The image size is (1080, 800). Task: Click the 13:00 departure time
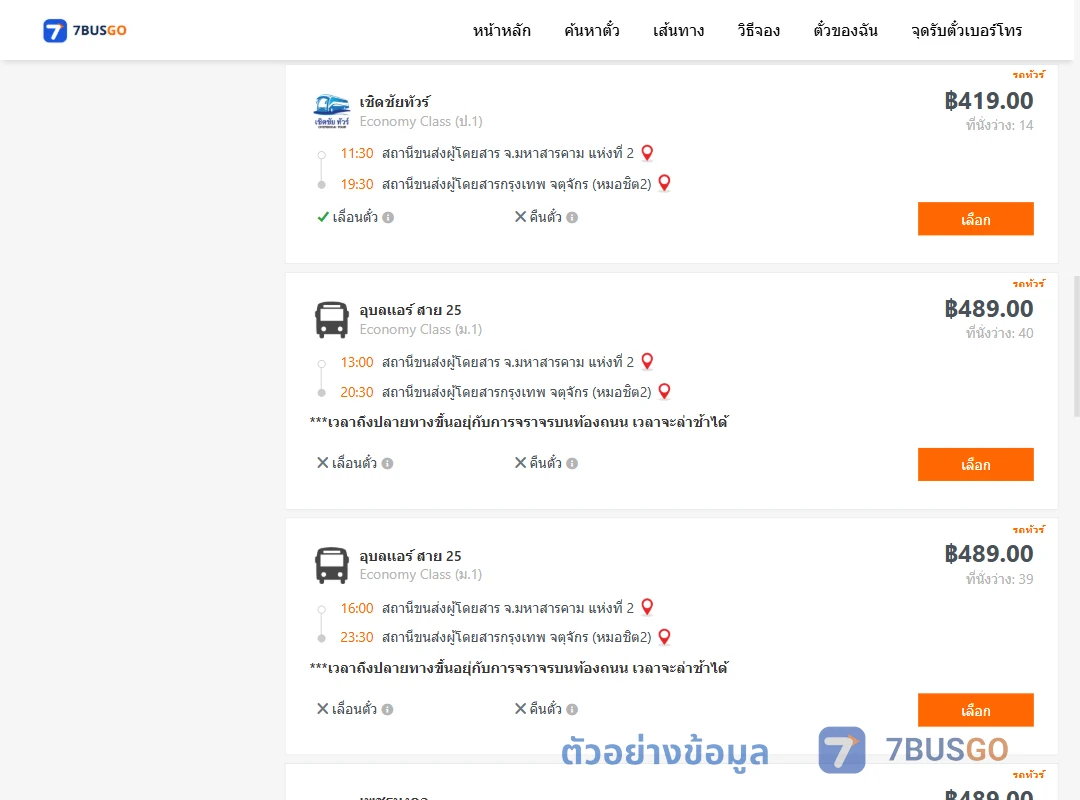tap(357, 362)
